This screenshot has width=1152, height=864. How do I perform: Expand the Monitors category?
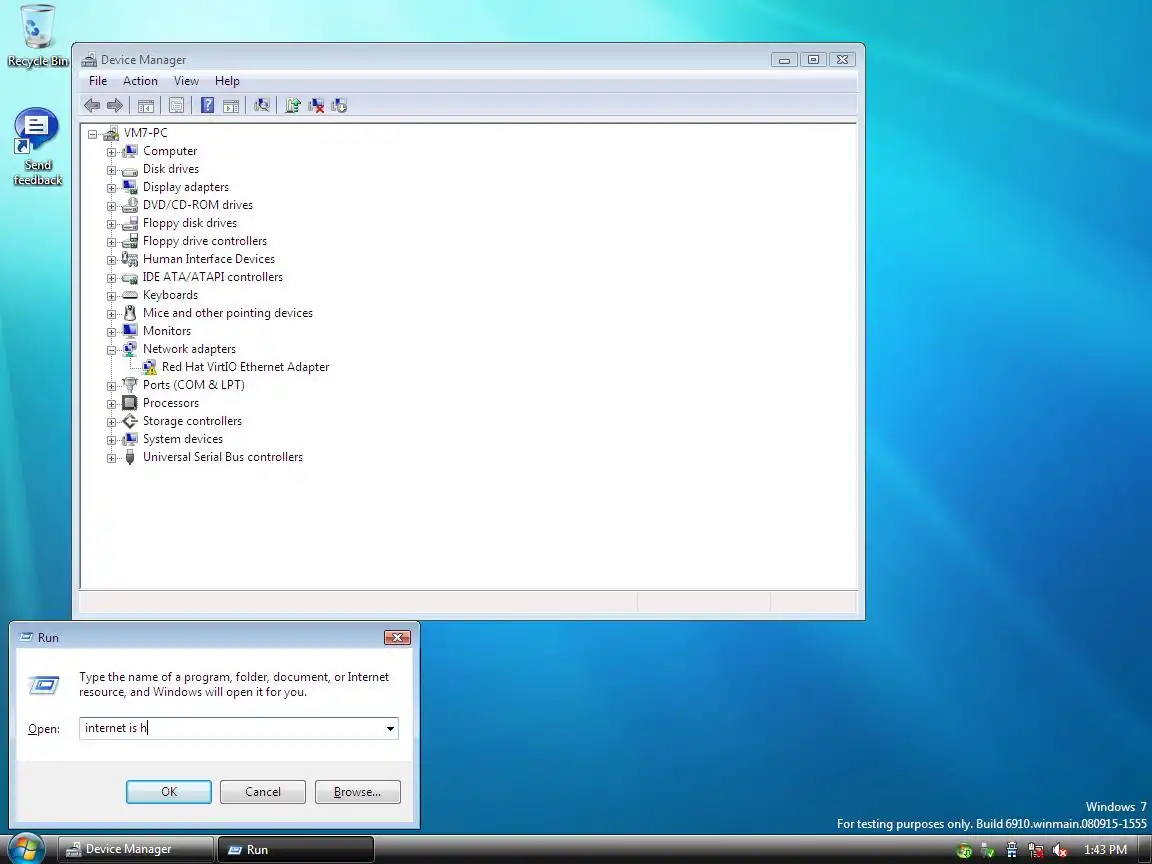point(112,332)
